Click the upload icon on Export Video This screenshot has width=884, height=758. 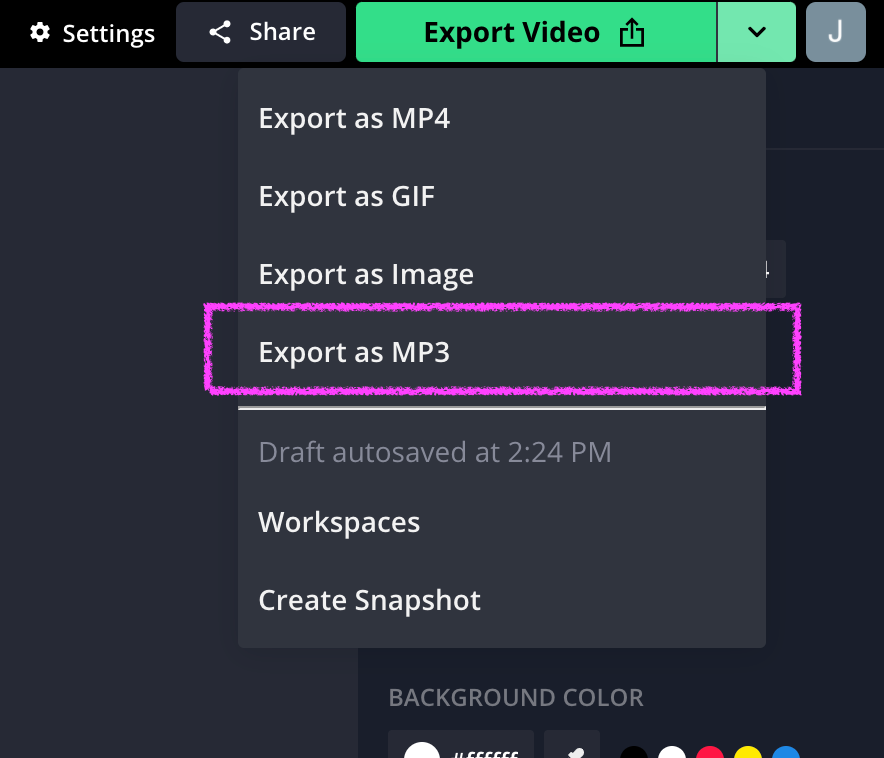tap(631, 33)
